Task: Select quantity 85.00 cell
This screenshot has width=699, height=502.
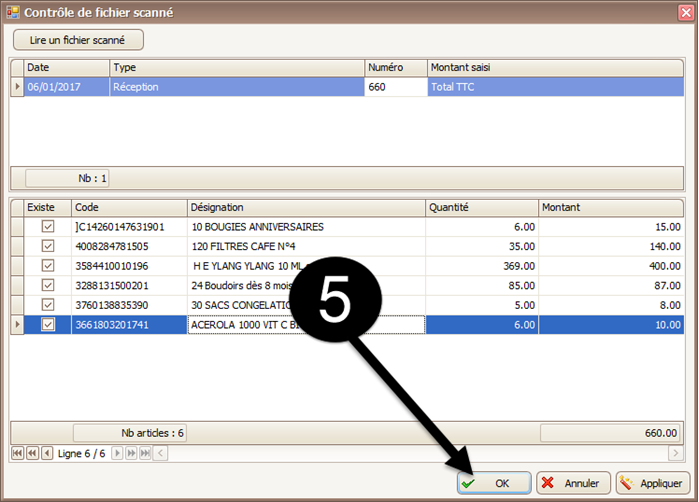Action: (x=482, y=285)
